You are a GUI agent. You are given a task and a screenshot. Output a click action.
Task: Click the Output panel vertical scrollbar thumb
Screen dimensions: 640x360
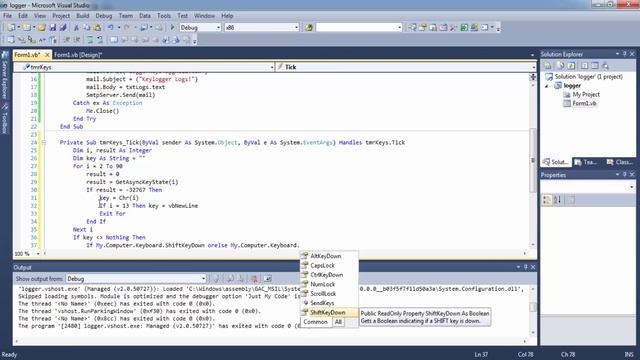(533, 307)
